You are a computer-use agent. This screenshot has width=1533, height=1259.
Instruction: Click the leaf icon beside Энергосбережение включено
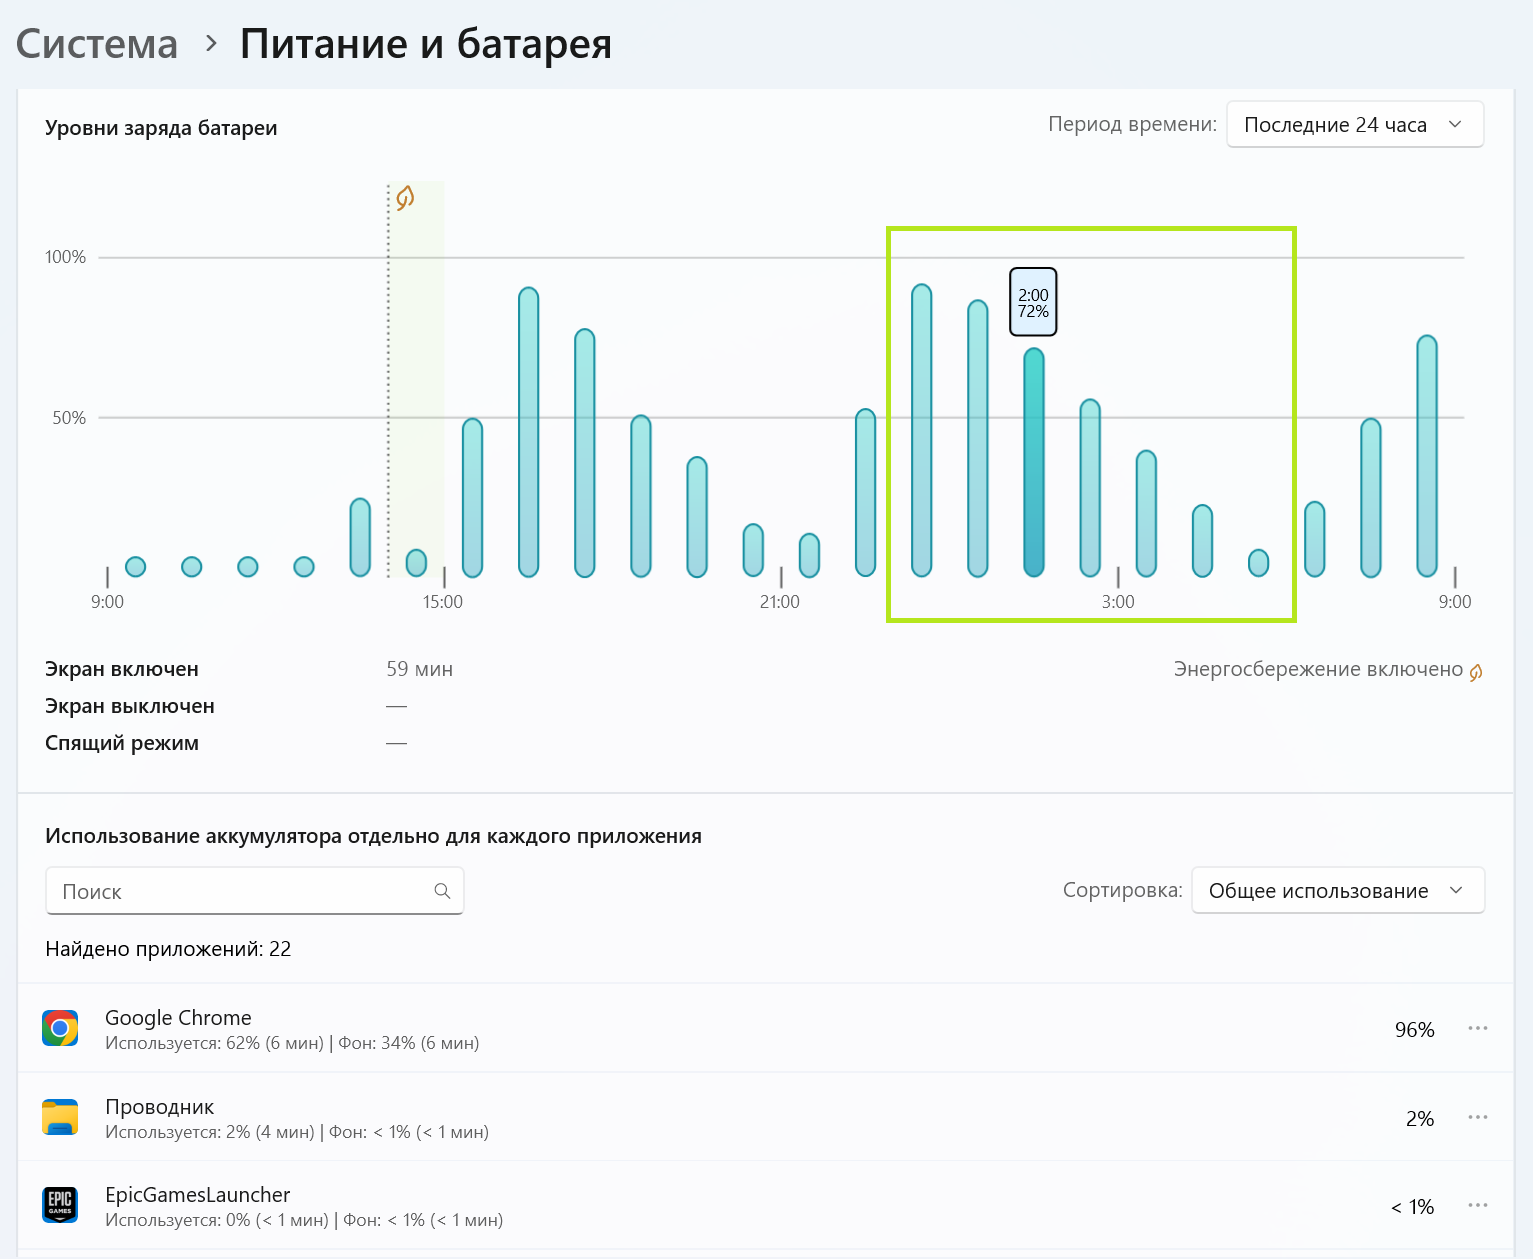pos(1476,672)
